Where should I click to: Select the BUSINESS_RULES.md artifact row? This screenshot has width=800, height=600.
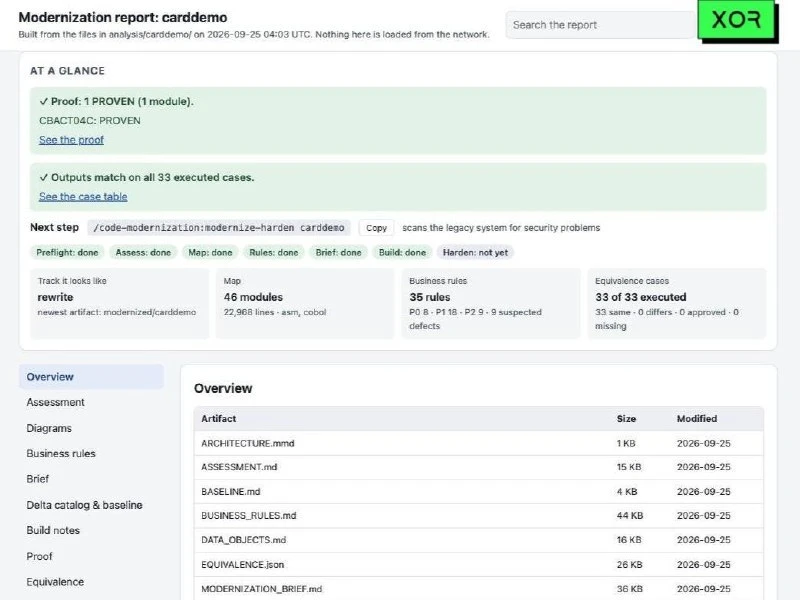pos(479,516)
